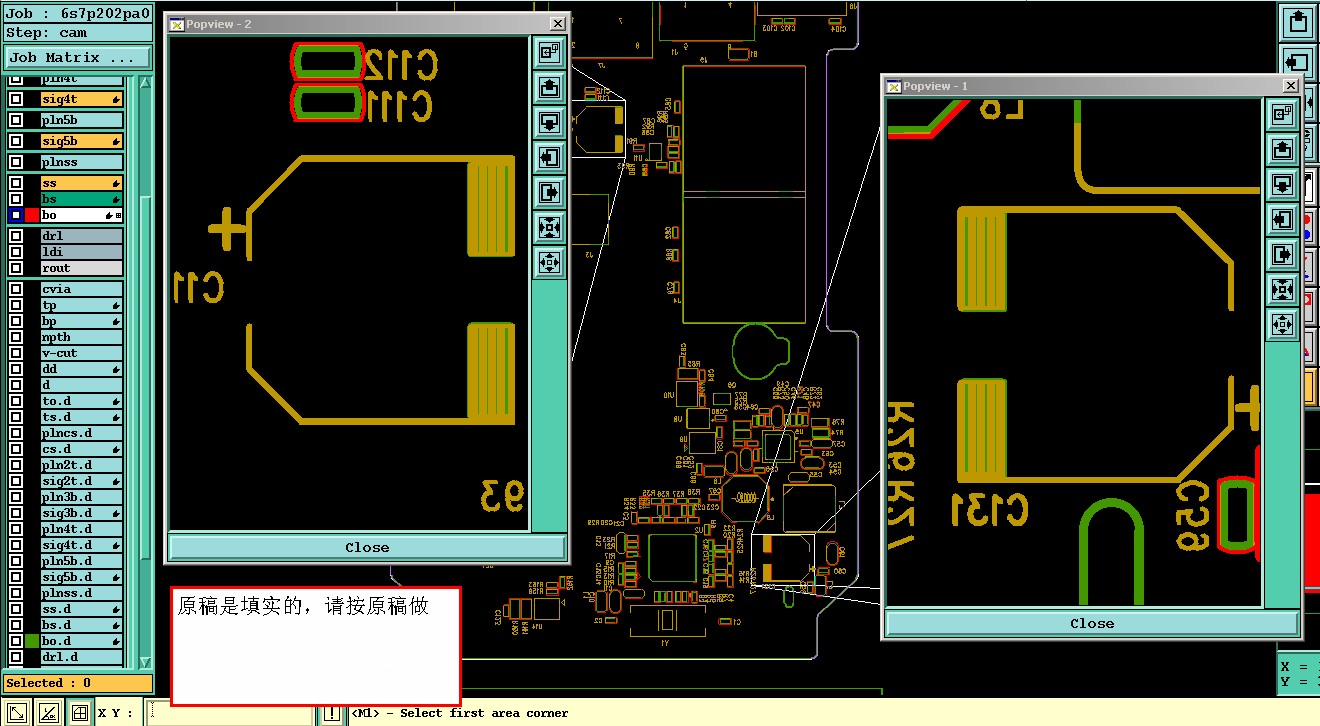Click X button in Popview-2 title bar

click(x=557, y=24)
